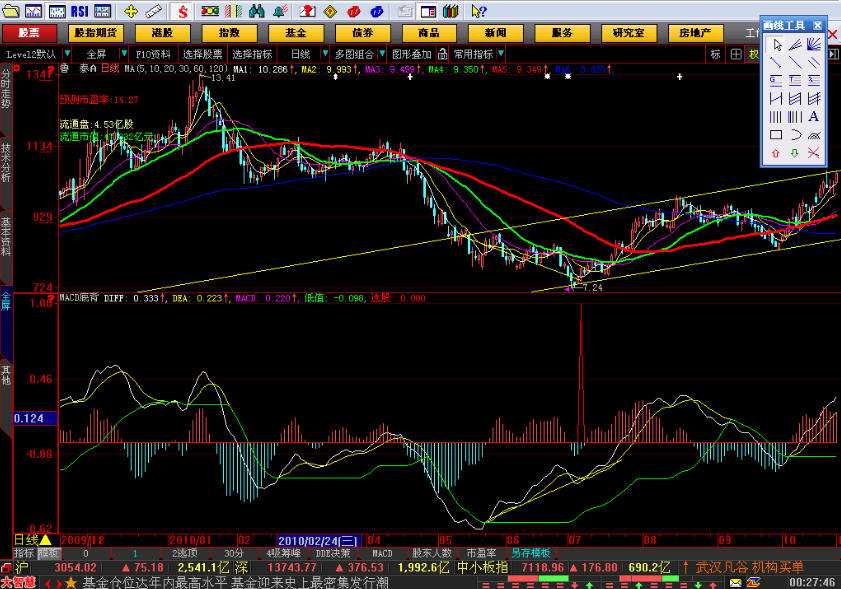Switch to the 基金 tab

(296, 33)
